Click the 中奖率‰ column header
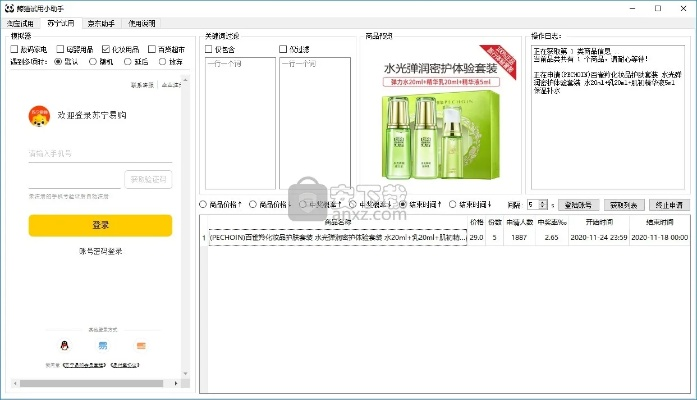Viewport: 697px width, 400px height. (x=552, y=222)
